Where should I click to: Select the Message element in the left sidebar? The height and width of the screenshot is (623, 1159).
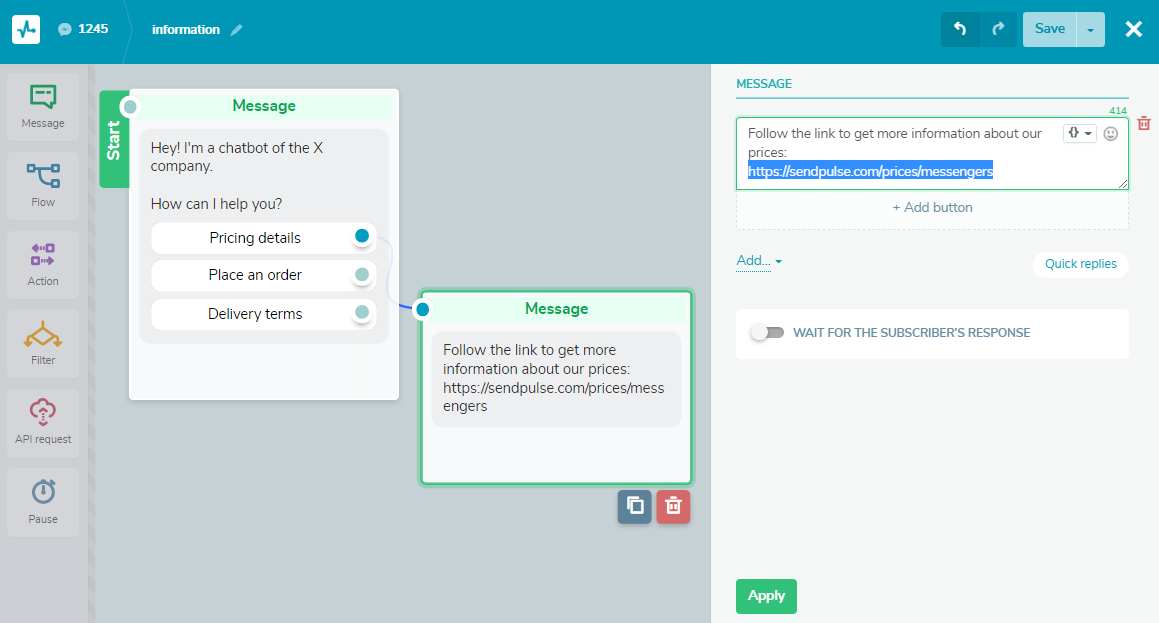coord(42,105)
